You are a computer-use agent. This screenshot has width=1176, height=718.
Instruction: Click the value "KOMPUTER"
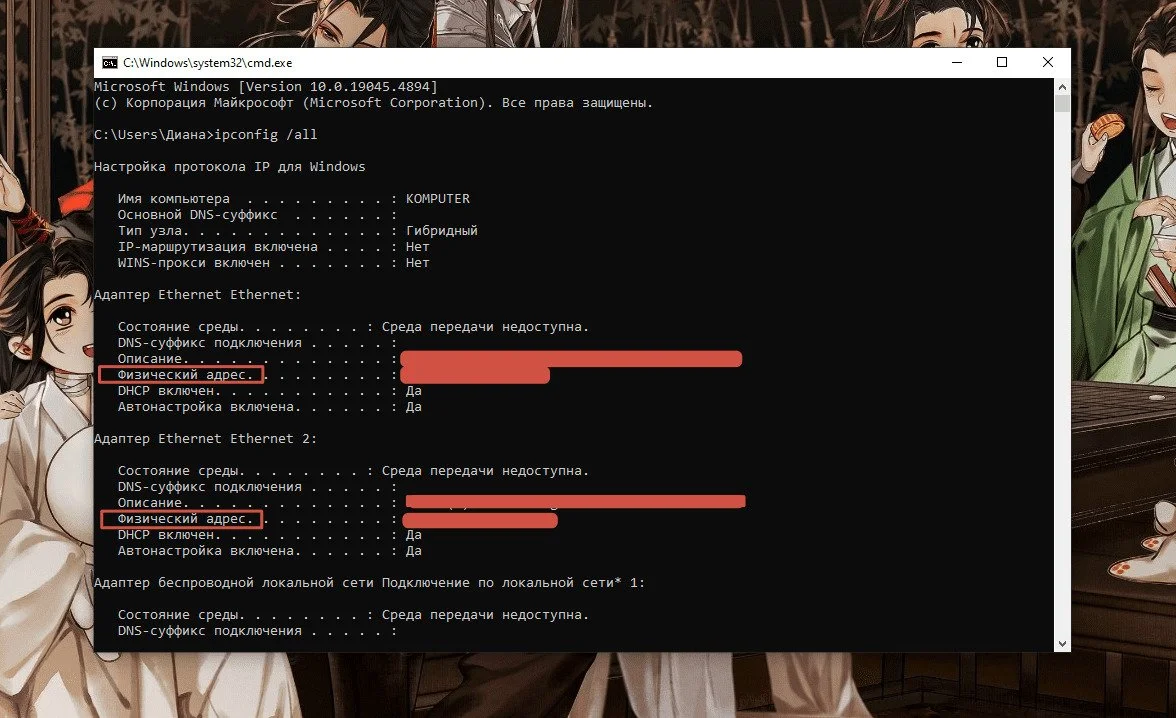438,199
